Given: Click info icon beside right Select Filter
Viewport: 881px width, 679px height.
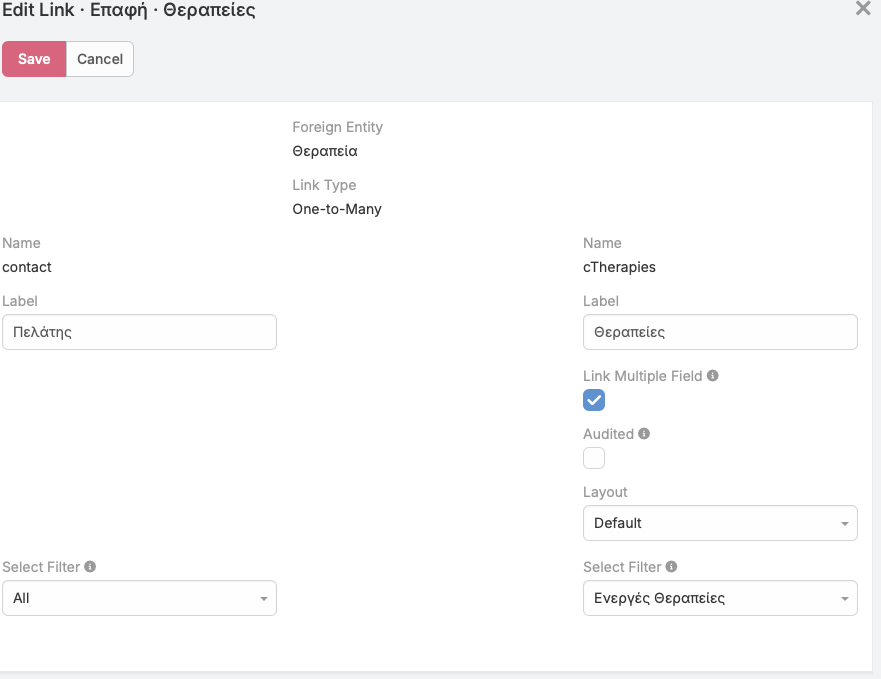Looking at the screenshot, I should point(671,567).
